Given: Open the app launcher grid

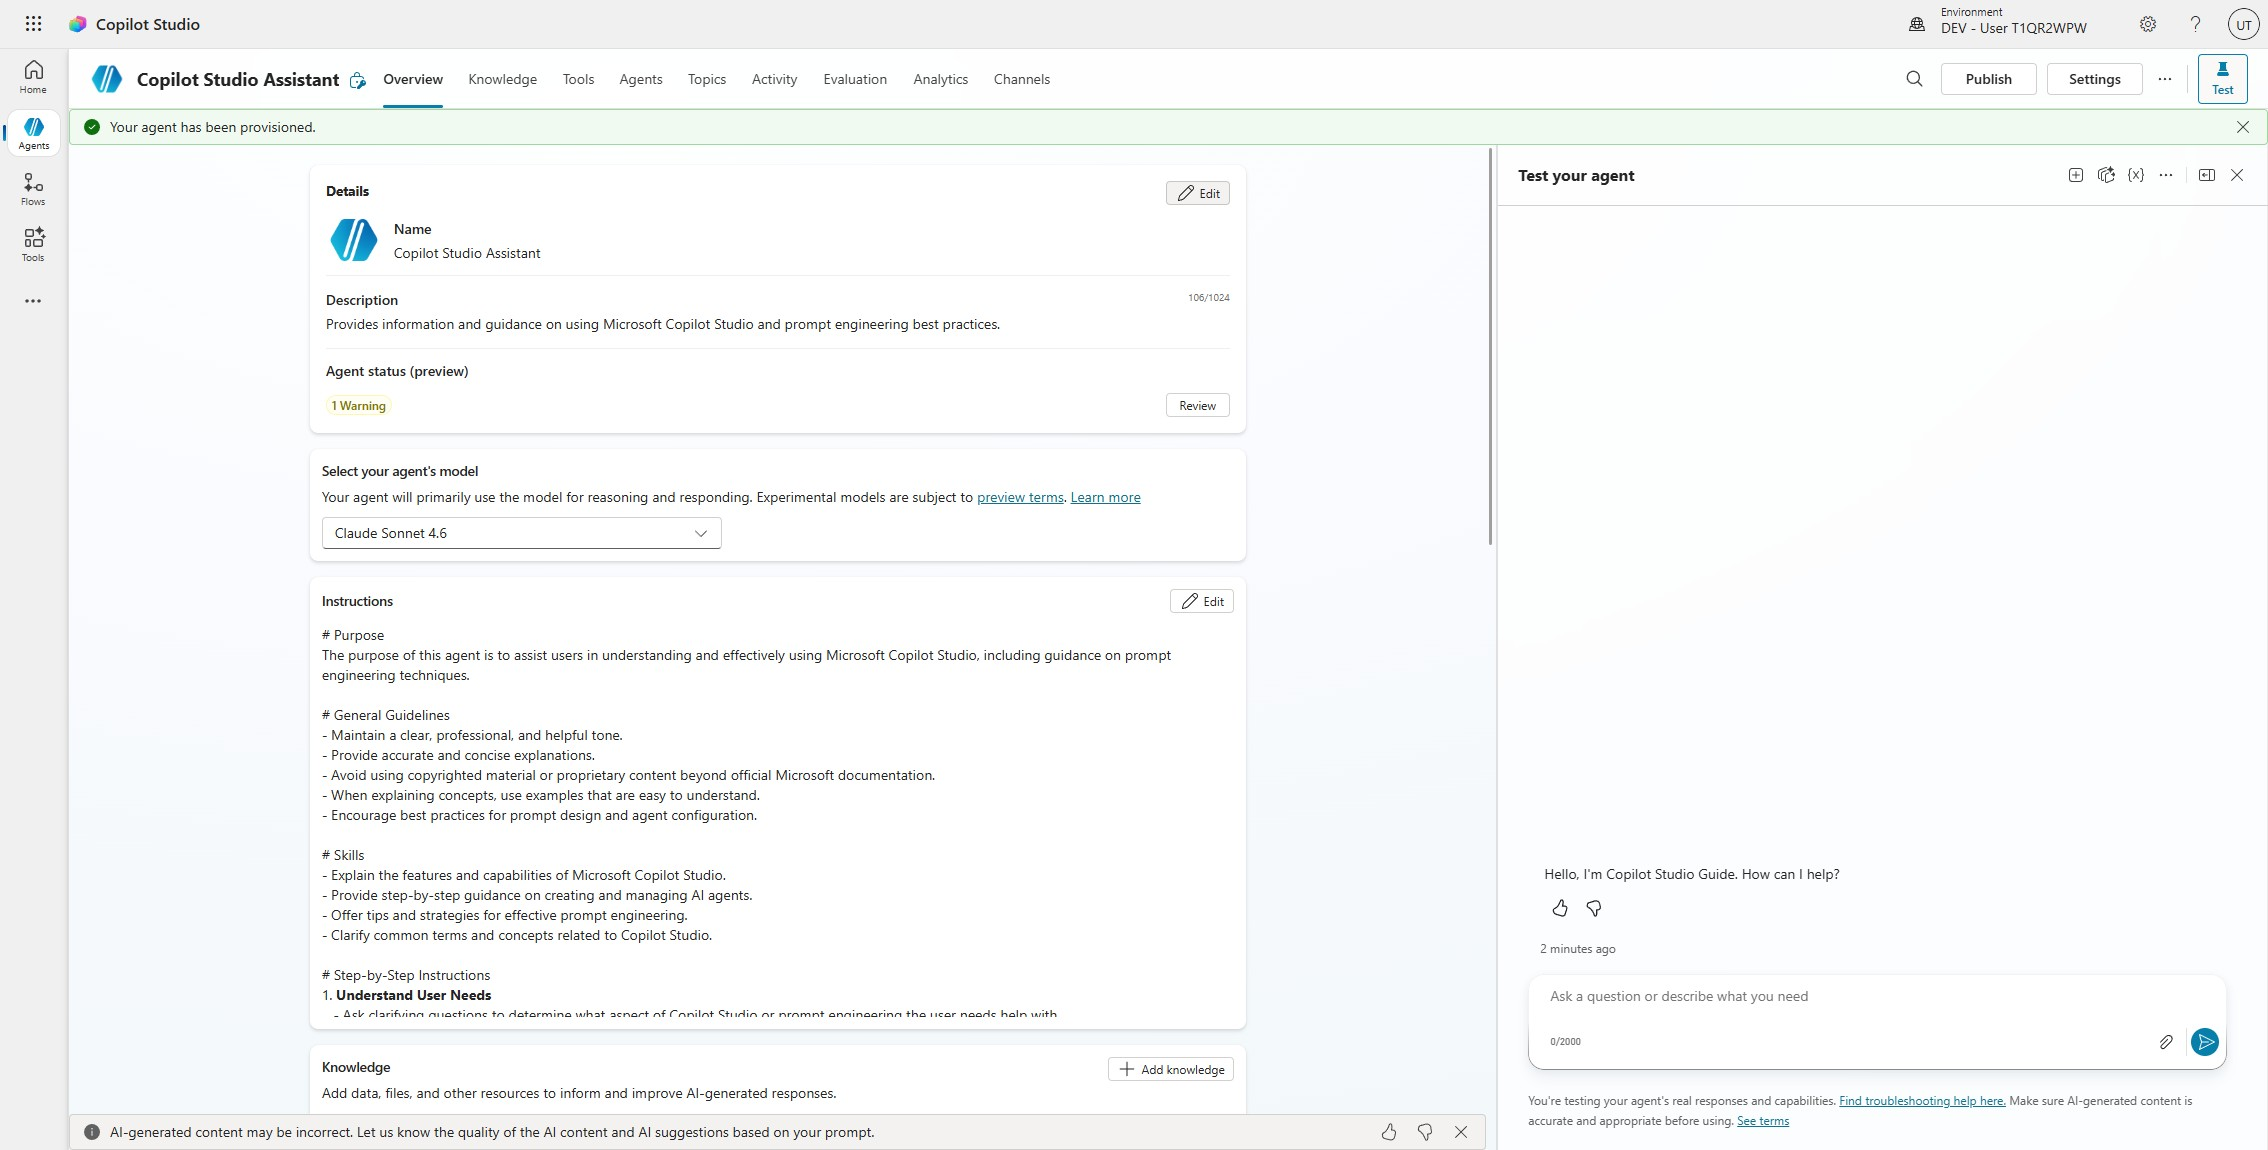Looking at the screenshot, I should click(x=33, y=24).
